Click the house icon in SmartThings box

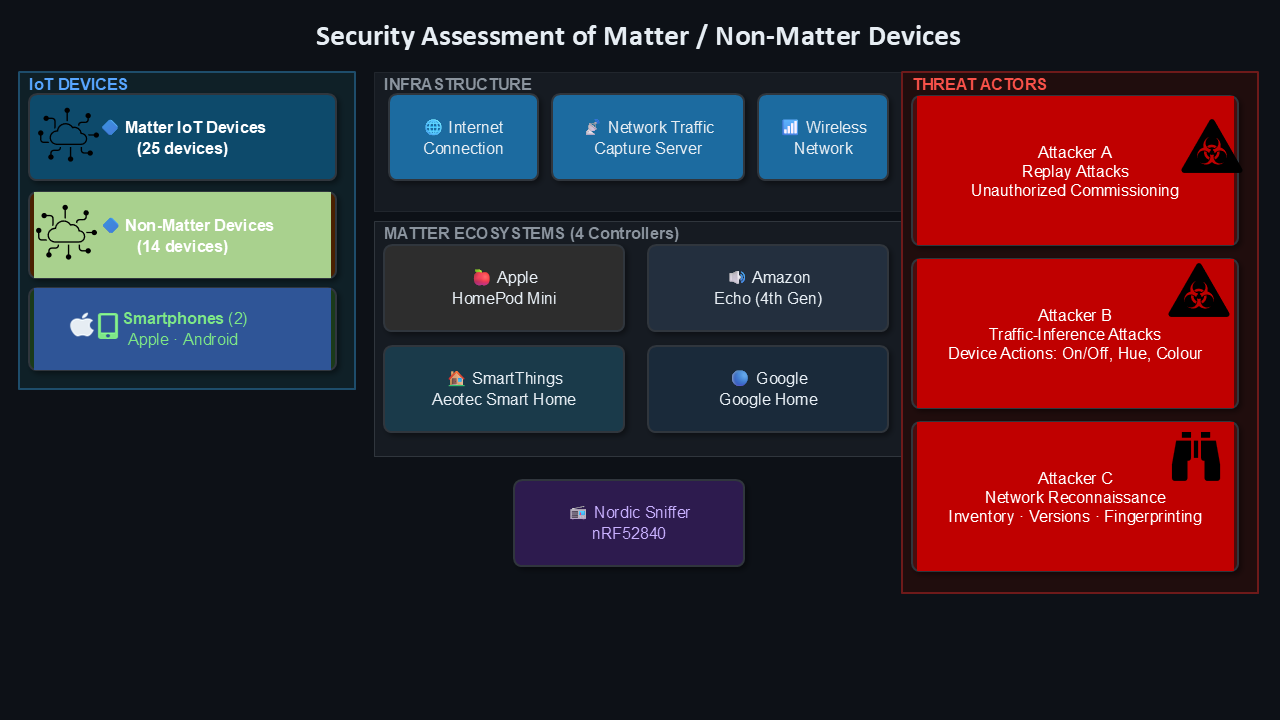457,378
